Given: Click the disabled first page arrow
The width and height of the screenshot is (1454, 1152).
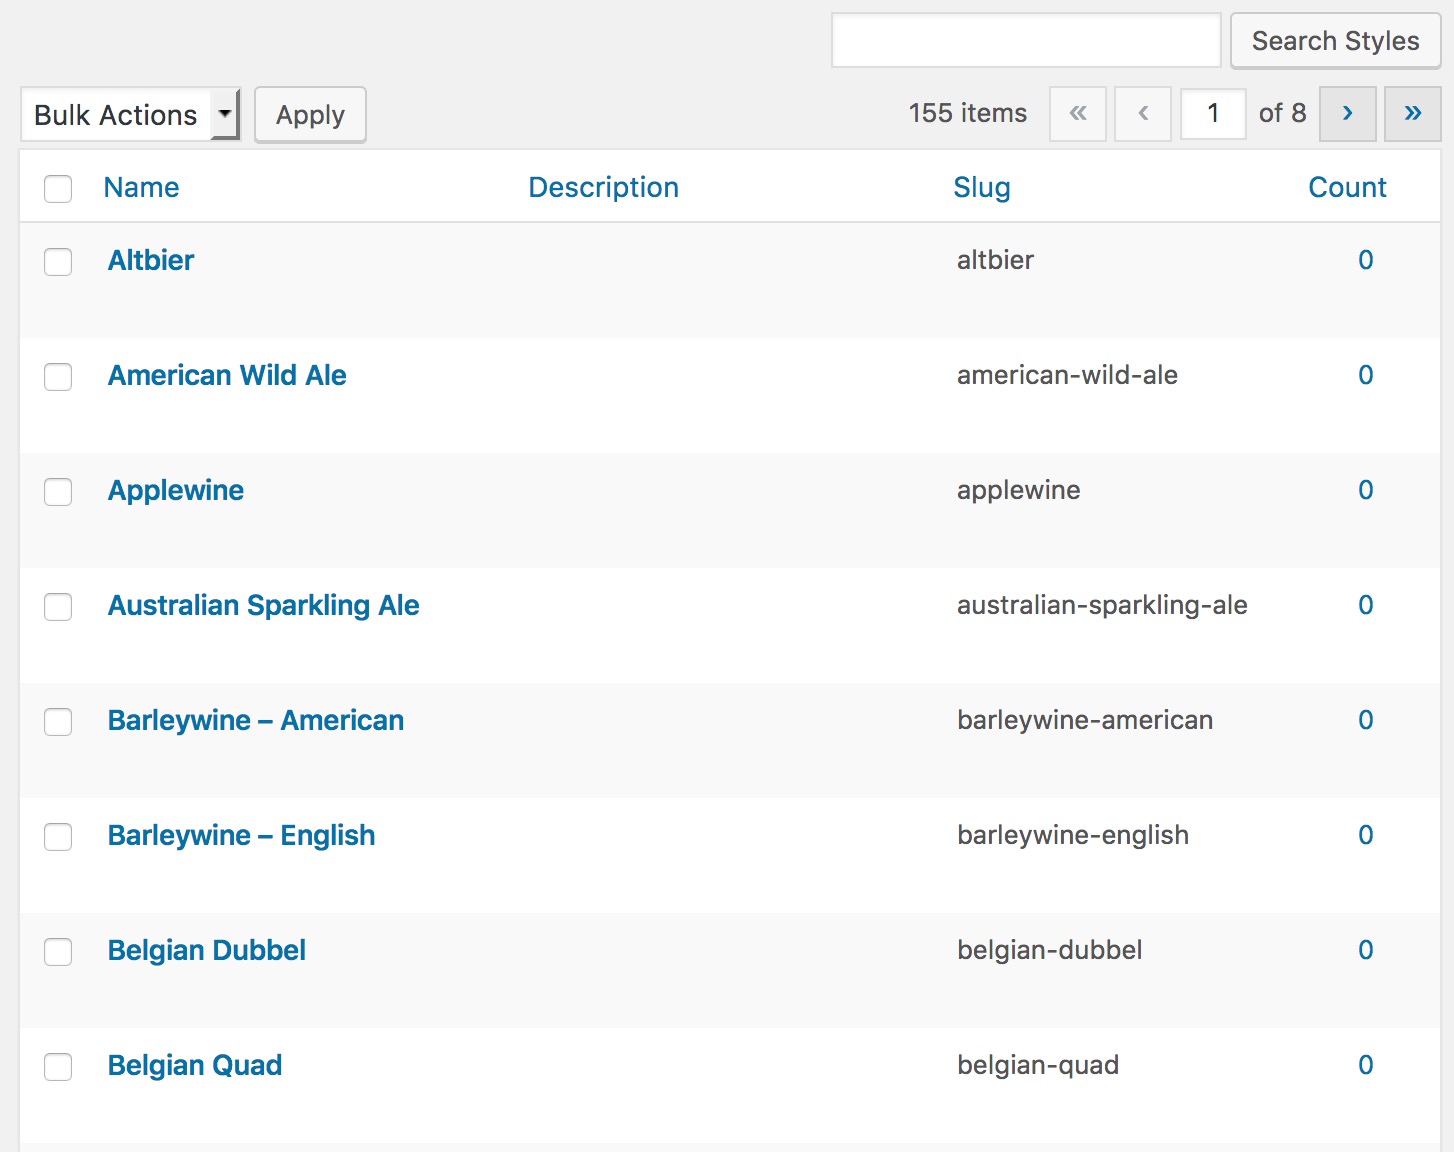Looking at the screenshot, I should click(1078, 113).
